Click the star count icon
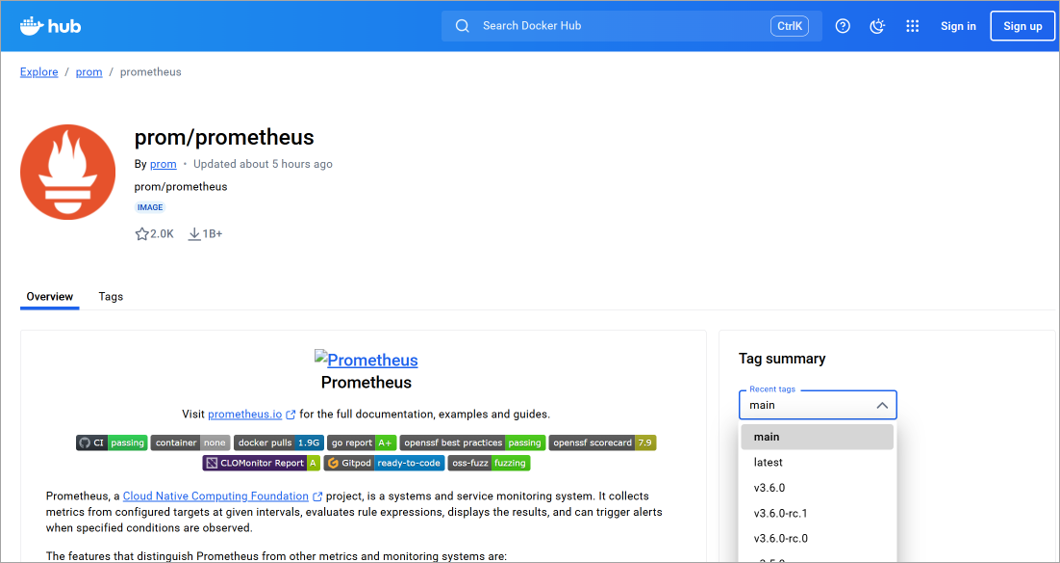Viewport: 1060px width, 563px height. (142, 234)
